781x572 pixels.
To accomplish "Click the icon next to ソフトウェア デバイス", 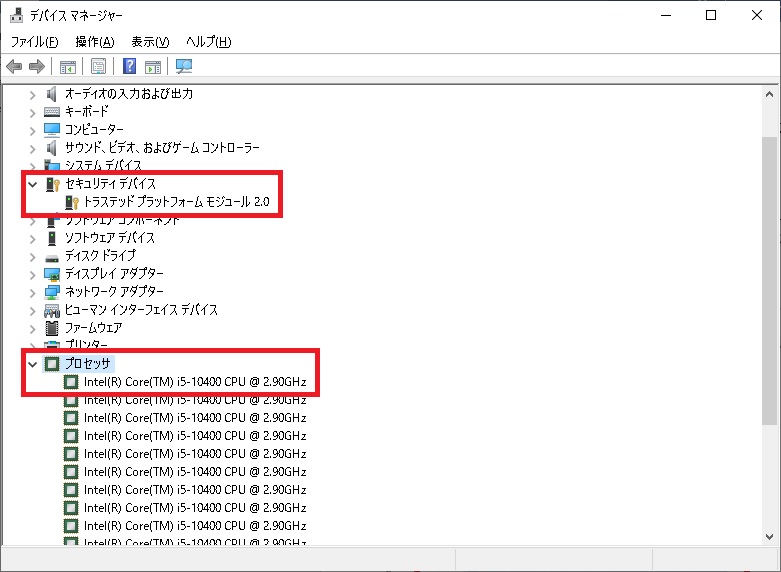I will pos(52,238).
